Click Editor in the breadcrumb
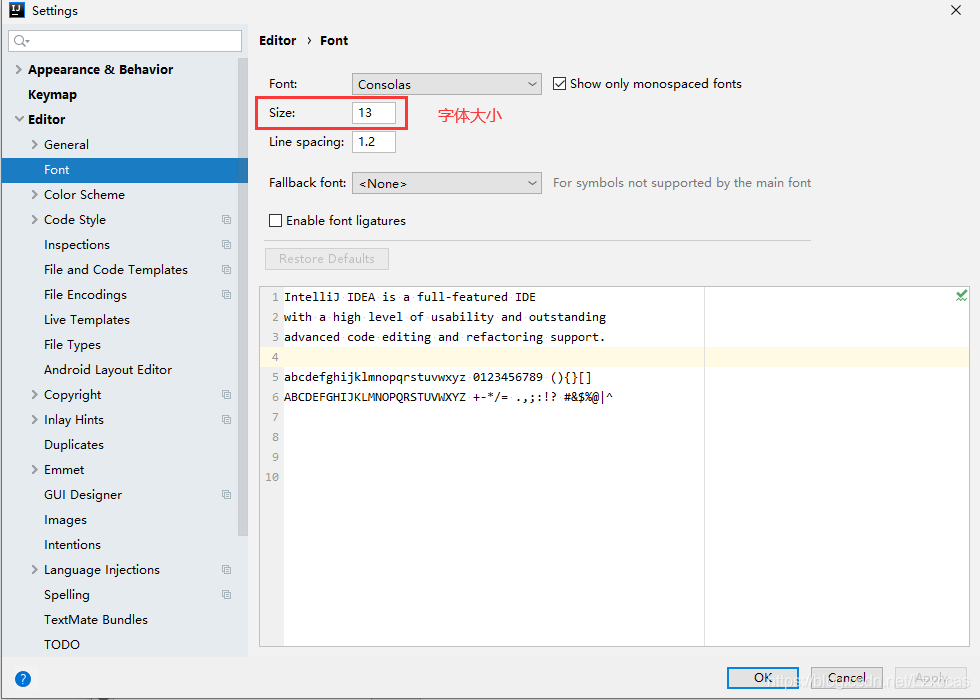980x700 pixels. 278,41
